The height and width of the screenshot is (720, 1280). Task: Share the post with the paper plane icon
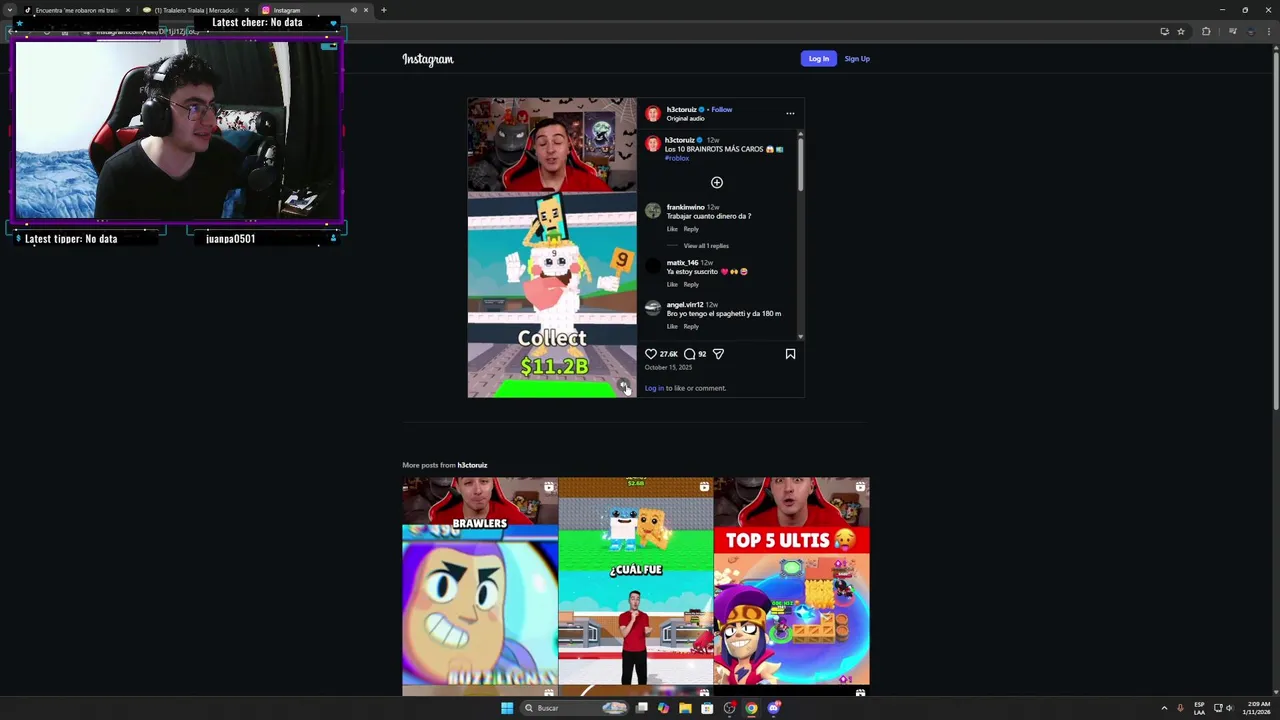[718, 354]
